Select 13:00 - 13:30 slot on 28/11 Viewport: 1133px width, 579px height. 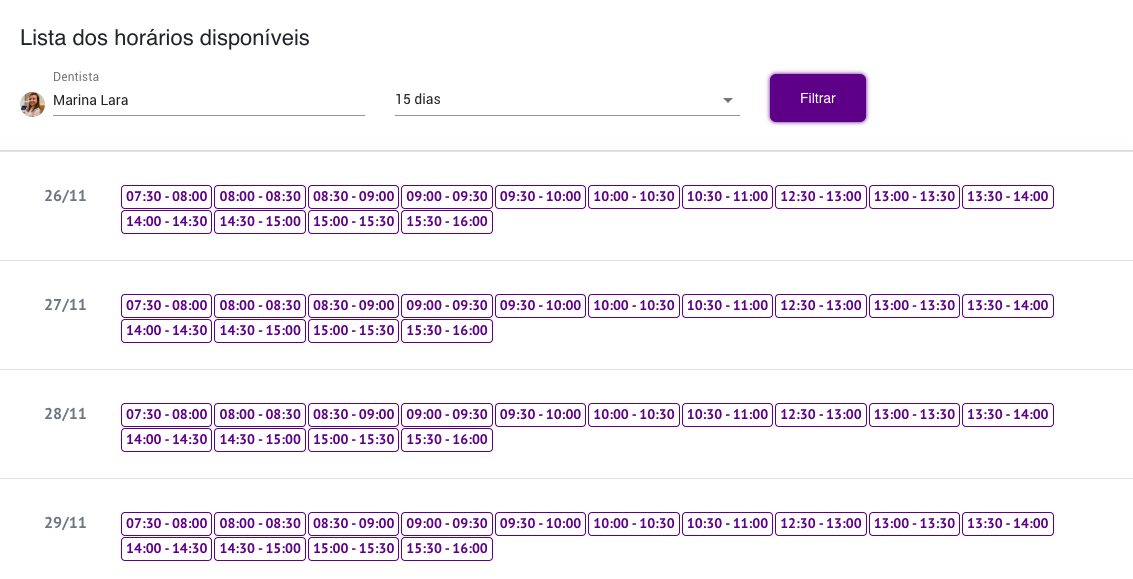click(x=914, y=415)
